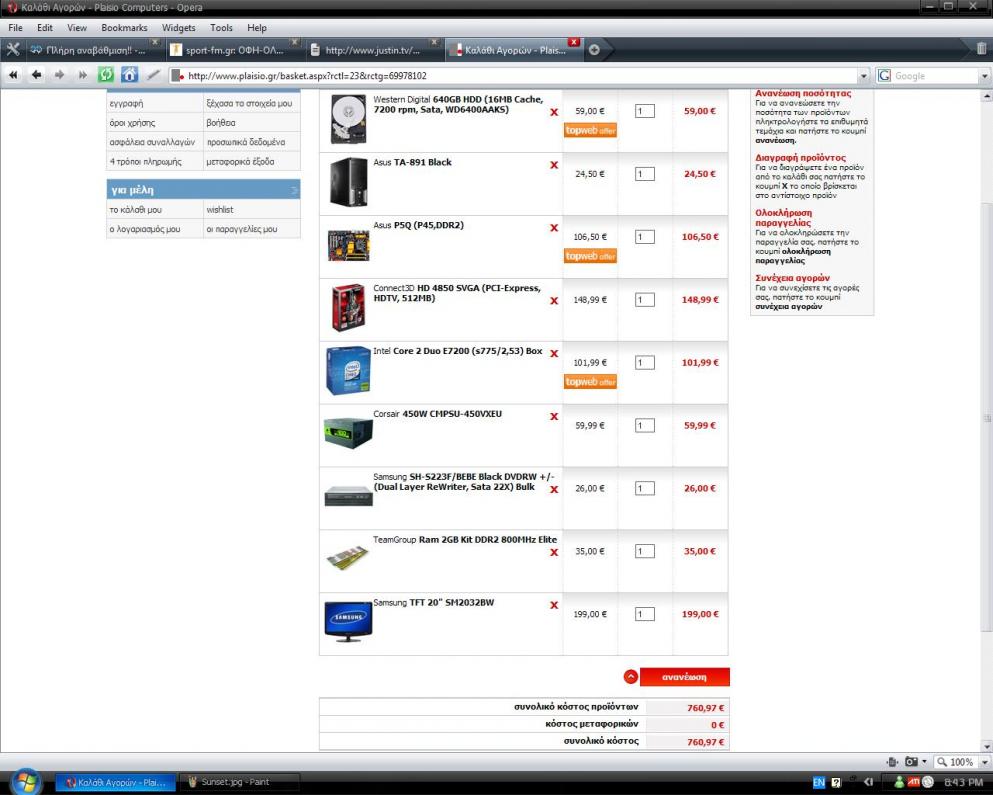Open the View menu
The height and width of the screenshot is (795, 993).
(77, 28)
